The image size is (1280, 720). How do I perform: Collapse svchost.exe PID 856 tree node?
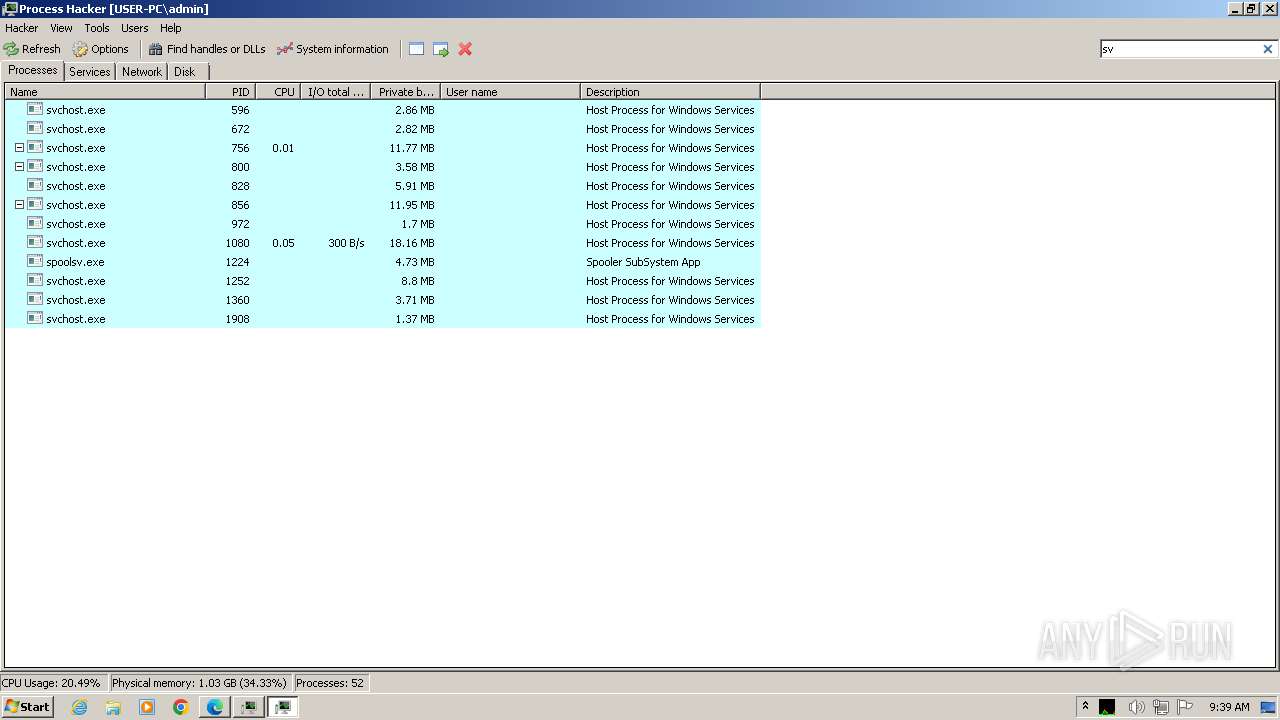pyautogui.click(x=19, y=205)
